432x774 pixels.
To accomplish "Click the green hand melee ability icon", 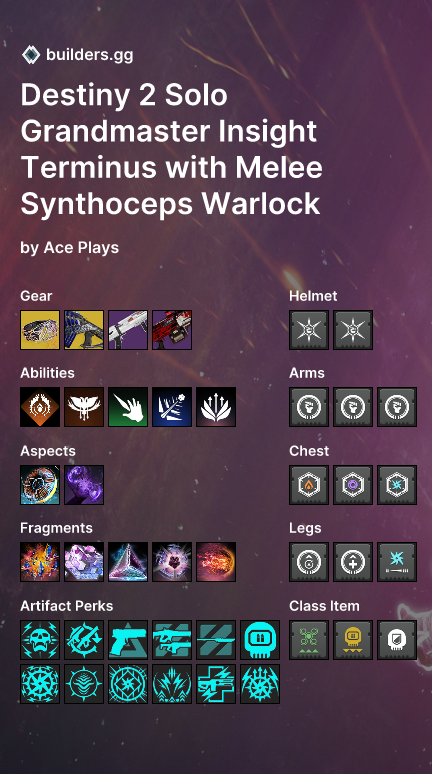I will tap(128, 407).
